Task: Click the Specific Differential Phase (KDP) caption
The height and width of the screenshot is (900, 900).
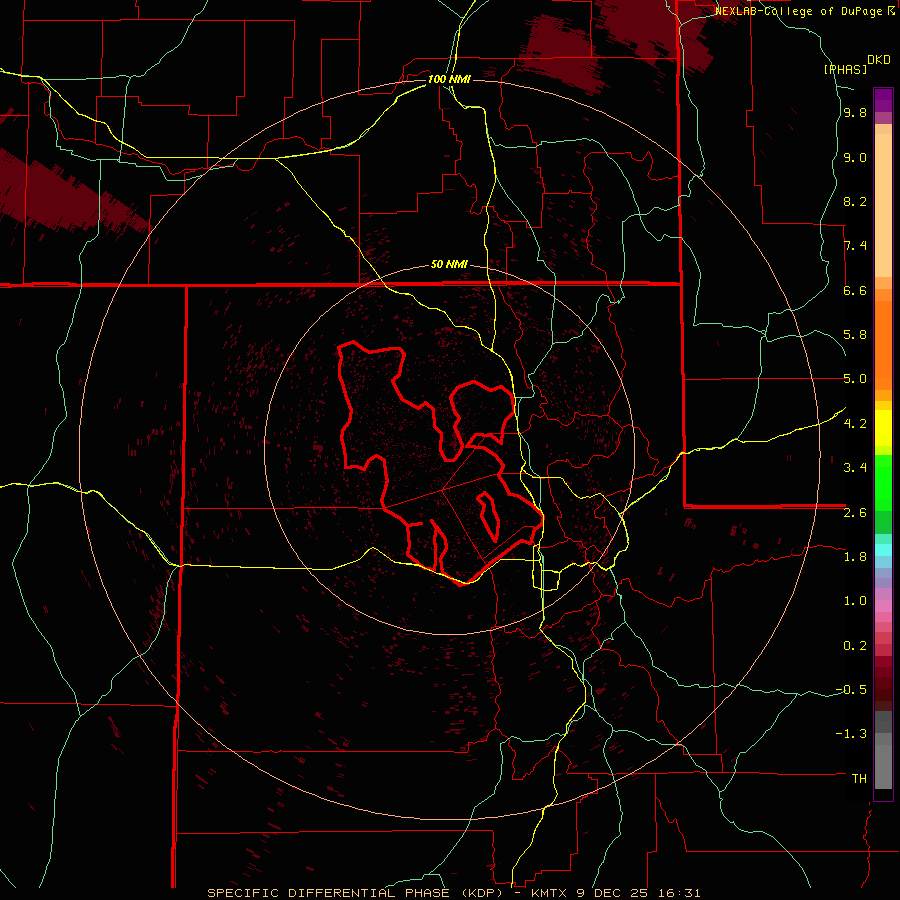Action: click(453, 893)
